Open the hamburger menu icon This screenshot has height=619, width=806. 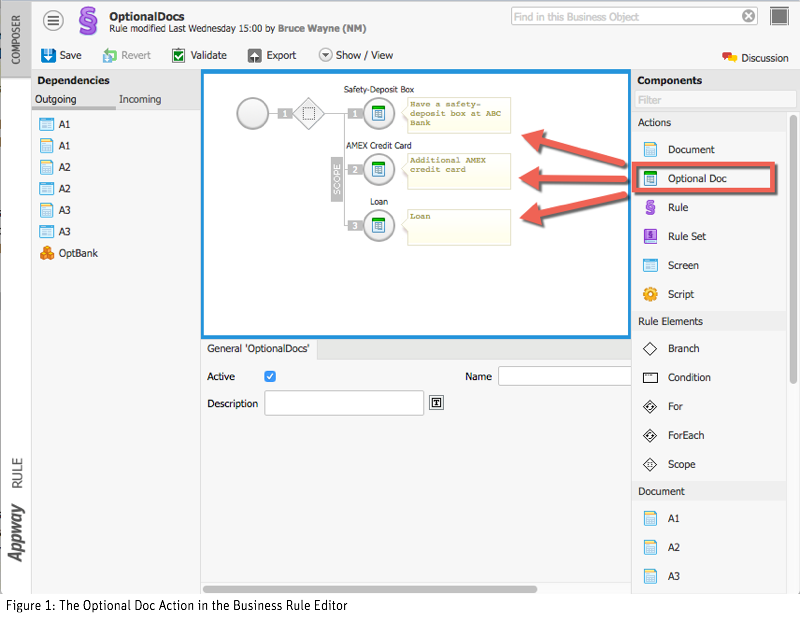tap(53, 20)
